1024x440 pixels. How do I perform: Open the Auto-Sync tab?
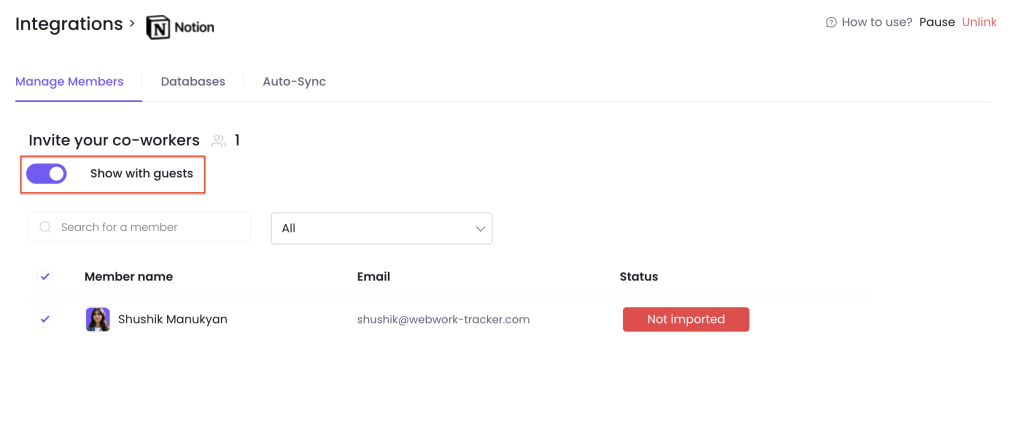tap(295, 82)
